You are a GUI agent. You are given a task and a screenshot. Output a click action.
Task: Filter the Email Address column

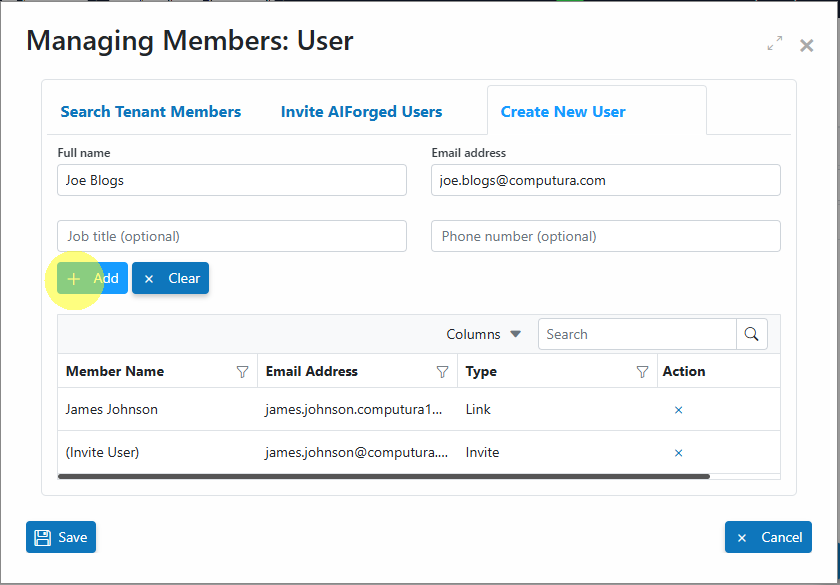pyautogui.click(x=442, y=372)
